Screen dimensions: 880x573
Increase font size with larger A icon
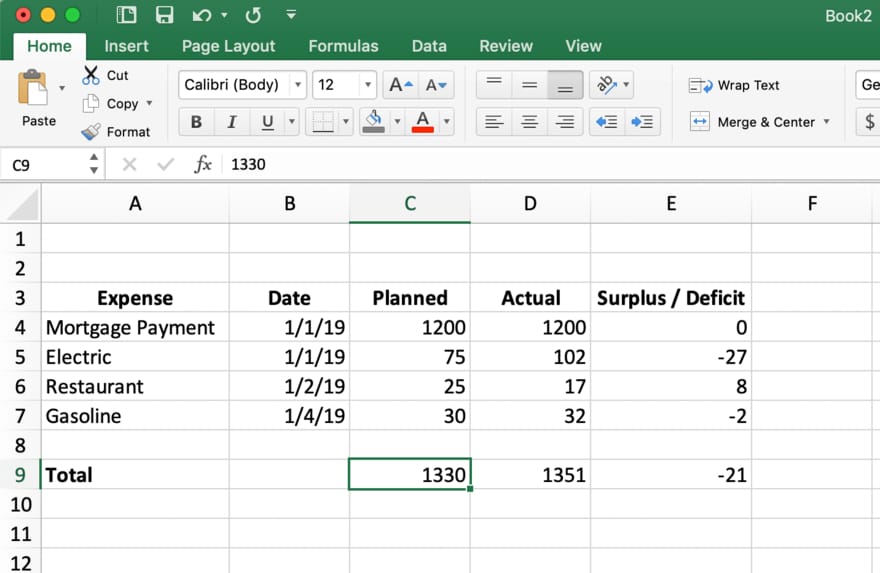coord(401,85)
